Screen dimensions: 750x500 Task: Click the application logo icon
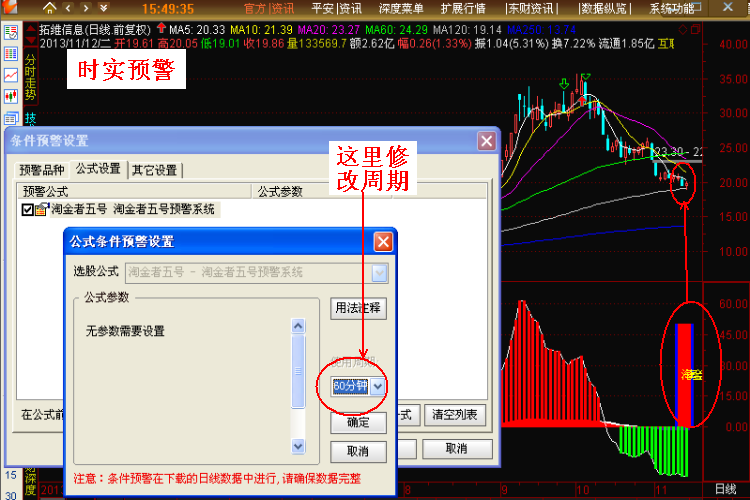[x=10, y=7]
